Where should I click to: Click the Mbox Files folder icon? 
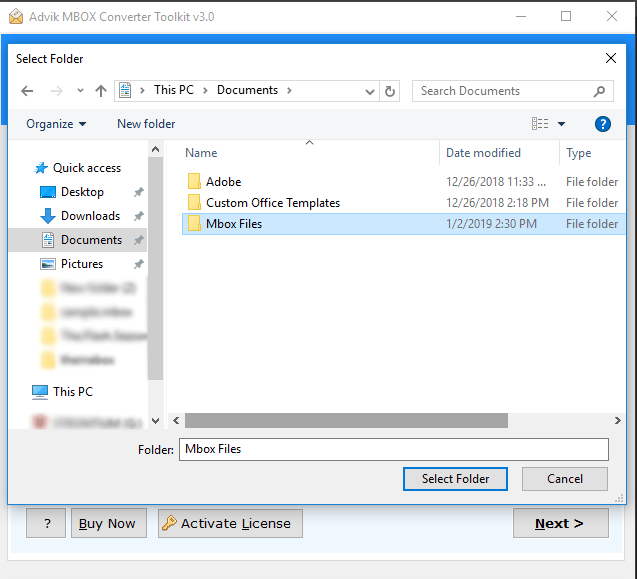[x=194, y=223]
